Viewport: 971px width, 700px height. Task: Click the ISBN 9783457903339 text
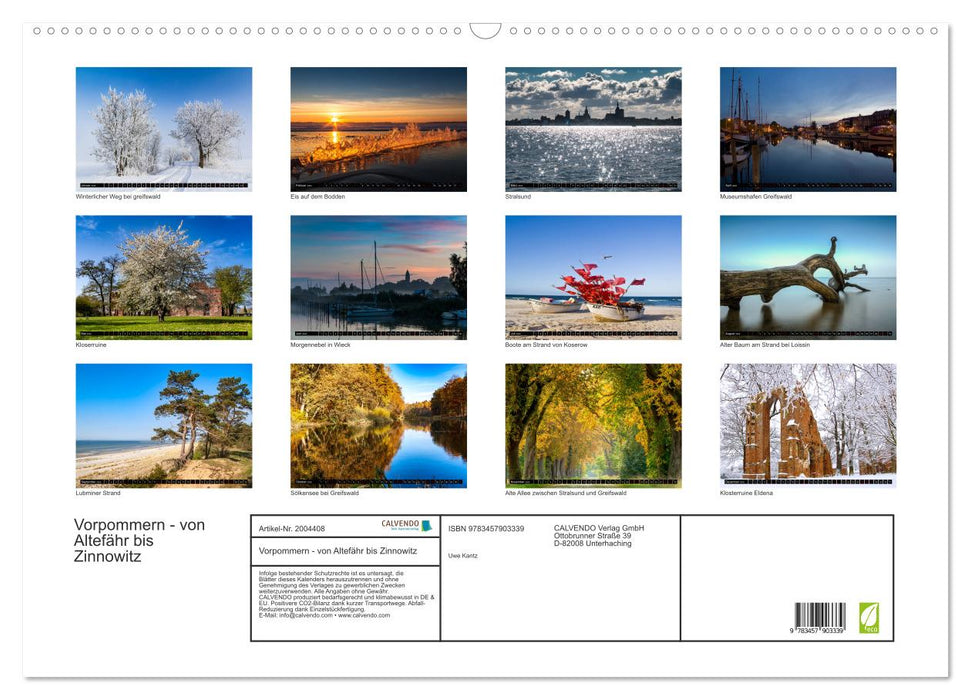click(486, 528)
